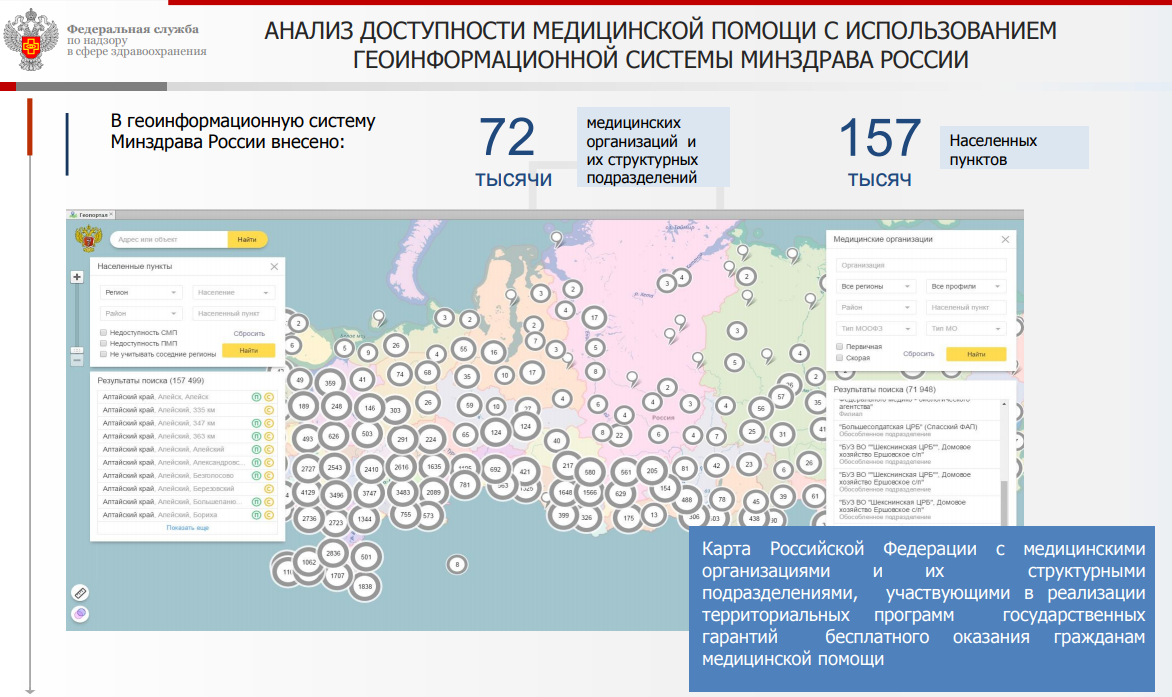The image size is (1172, 697).
Task: Click the coat of arms logo on map
Action: pyautogui.click(x=88, y=239)
